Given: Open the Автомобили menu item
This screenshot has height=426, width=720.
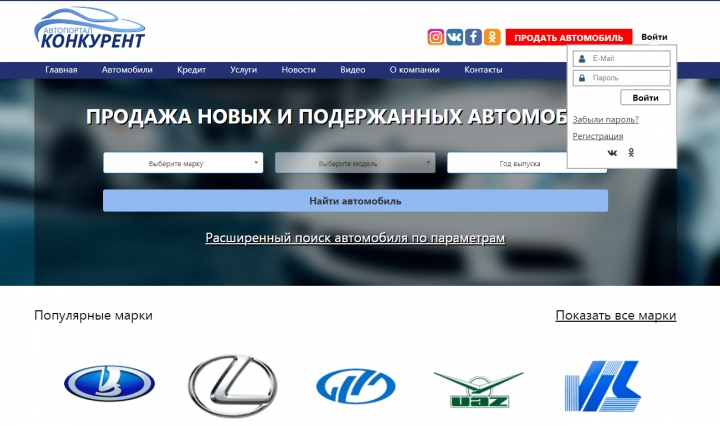Looking at the screenshot, I should pos(127,70).
